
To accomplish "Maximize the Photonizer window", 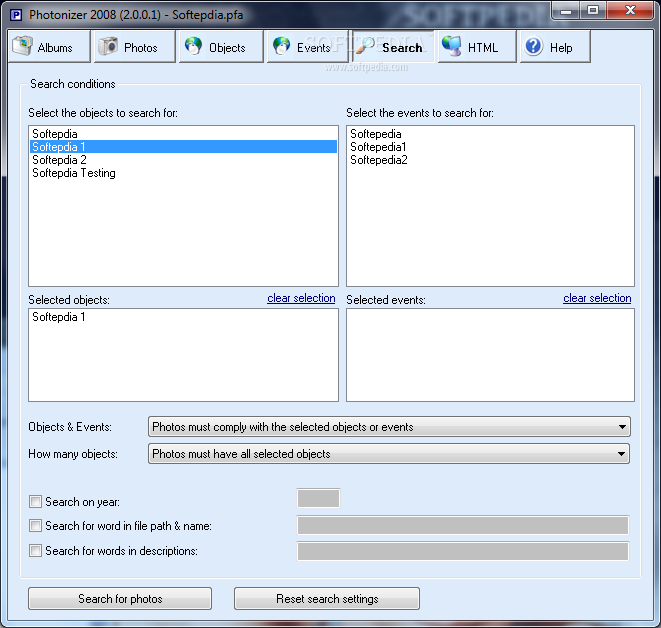I will 593,10.
